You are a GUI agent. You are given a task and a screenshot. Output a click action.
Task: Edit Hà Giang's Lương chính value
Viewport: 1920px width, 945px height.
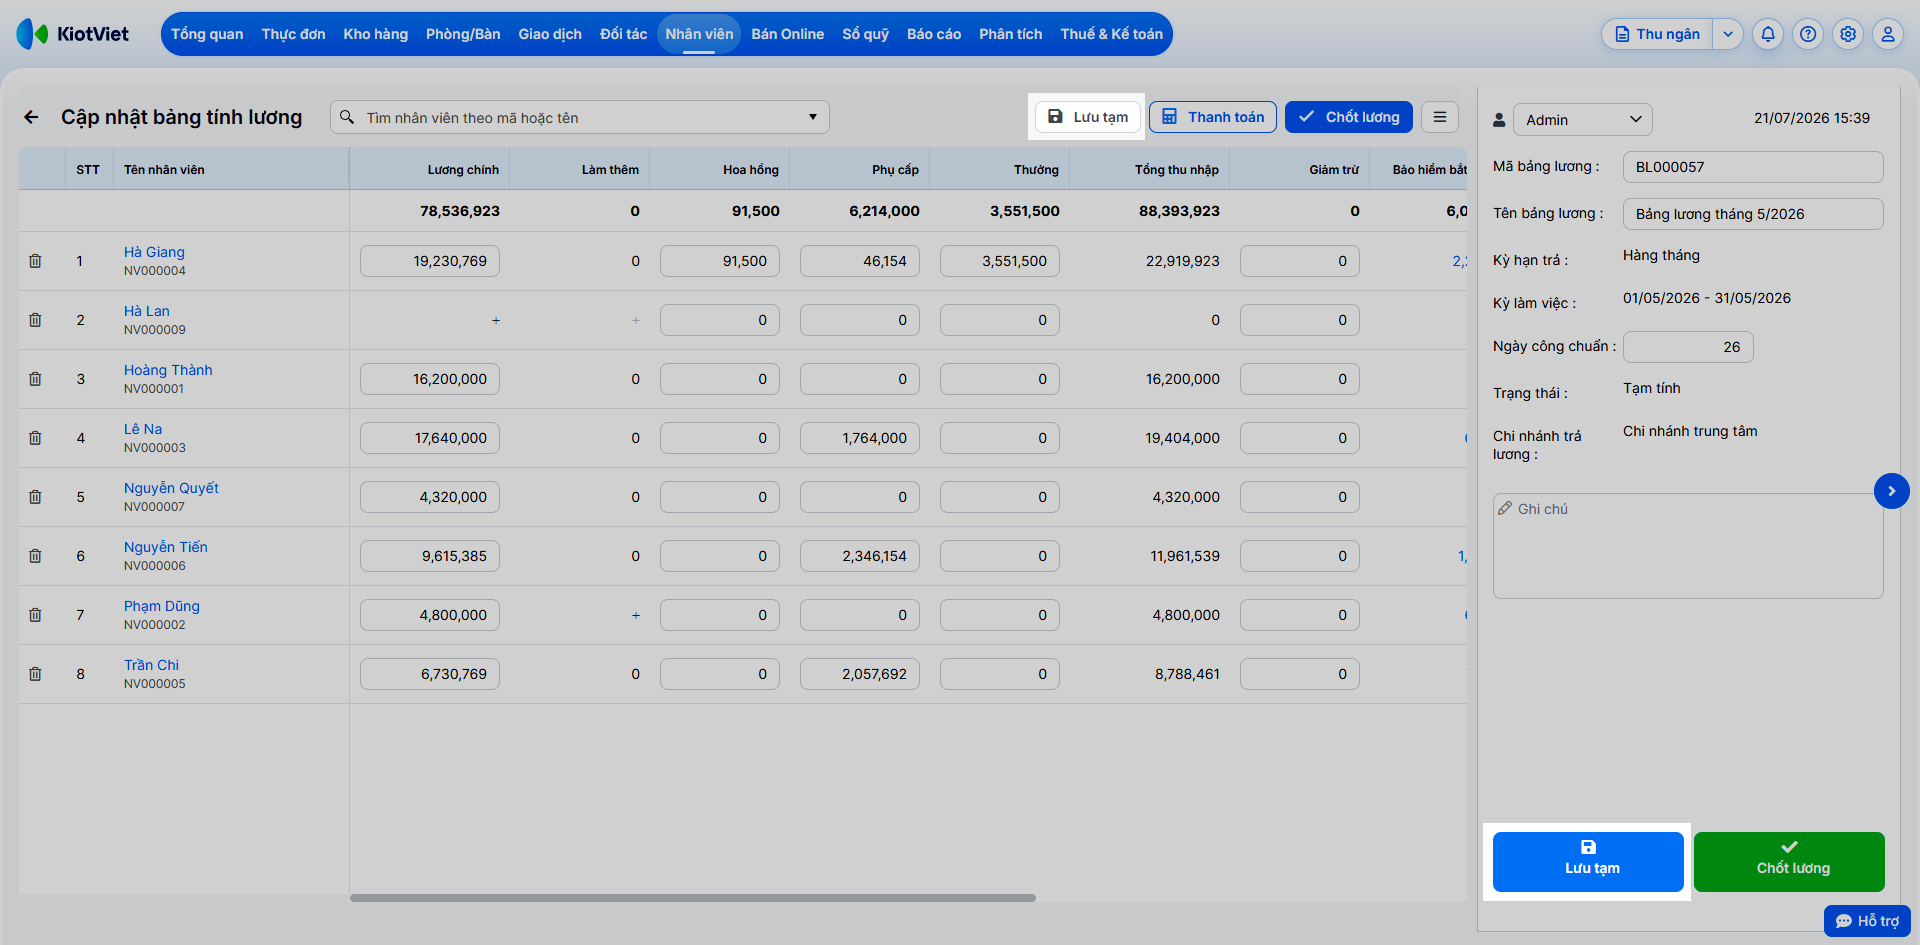tap(430, 261)
